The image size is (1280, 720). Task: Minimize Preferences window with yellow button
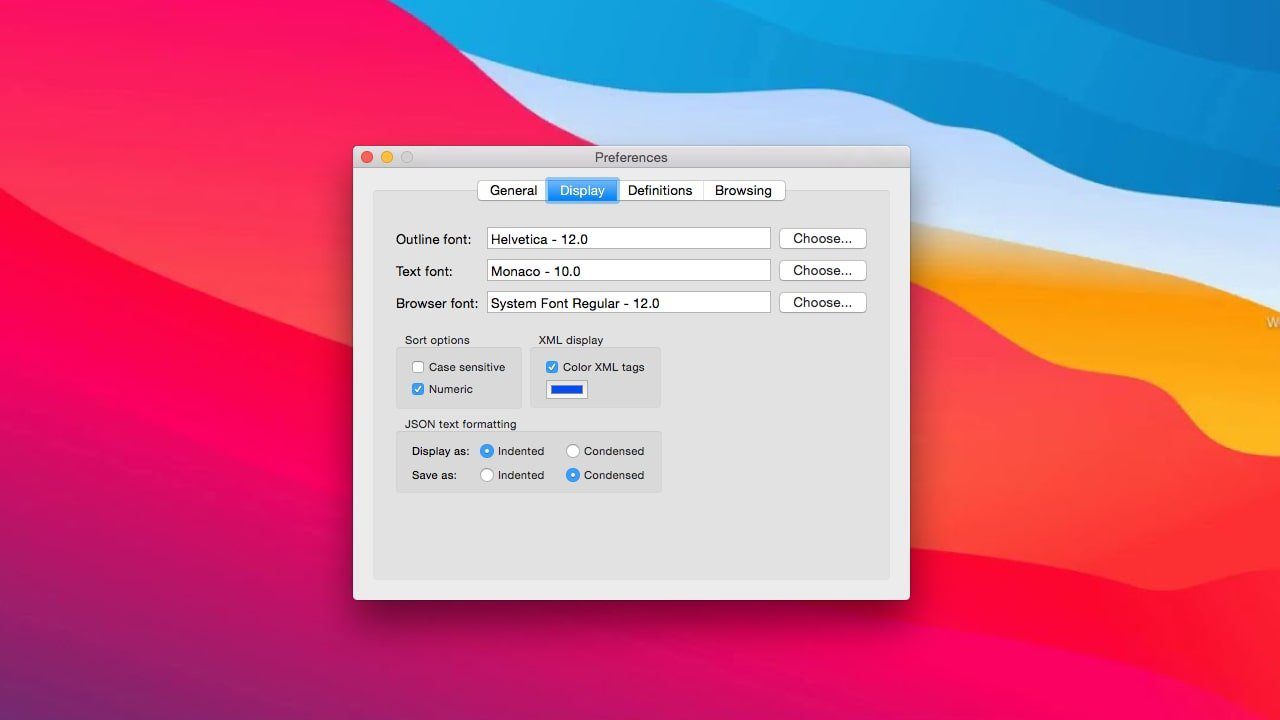pyautogui.click(x=387, y=157)
